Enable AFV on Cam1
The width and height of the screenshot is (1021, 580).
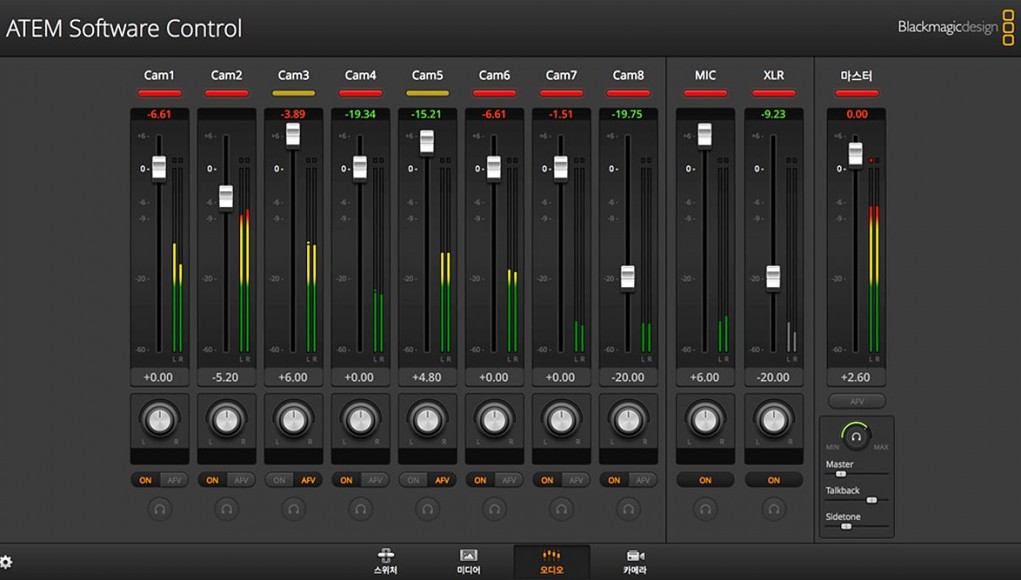point(175,480)
